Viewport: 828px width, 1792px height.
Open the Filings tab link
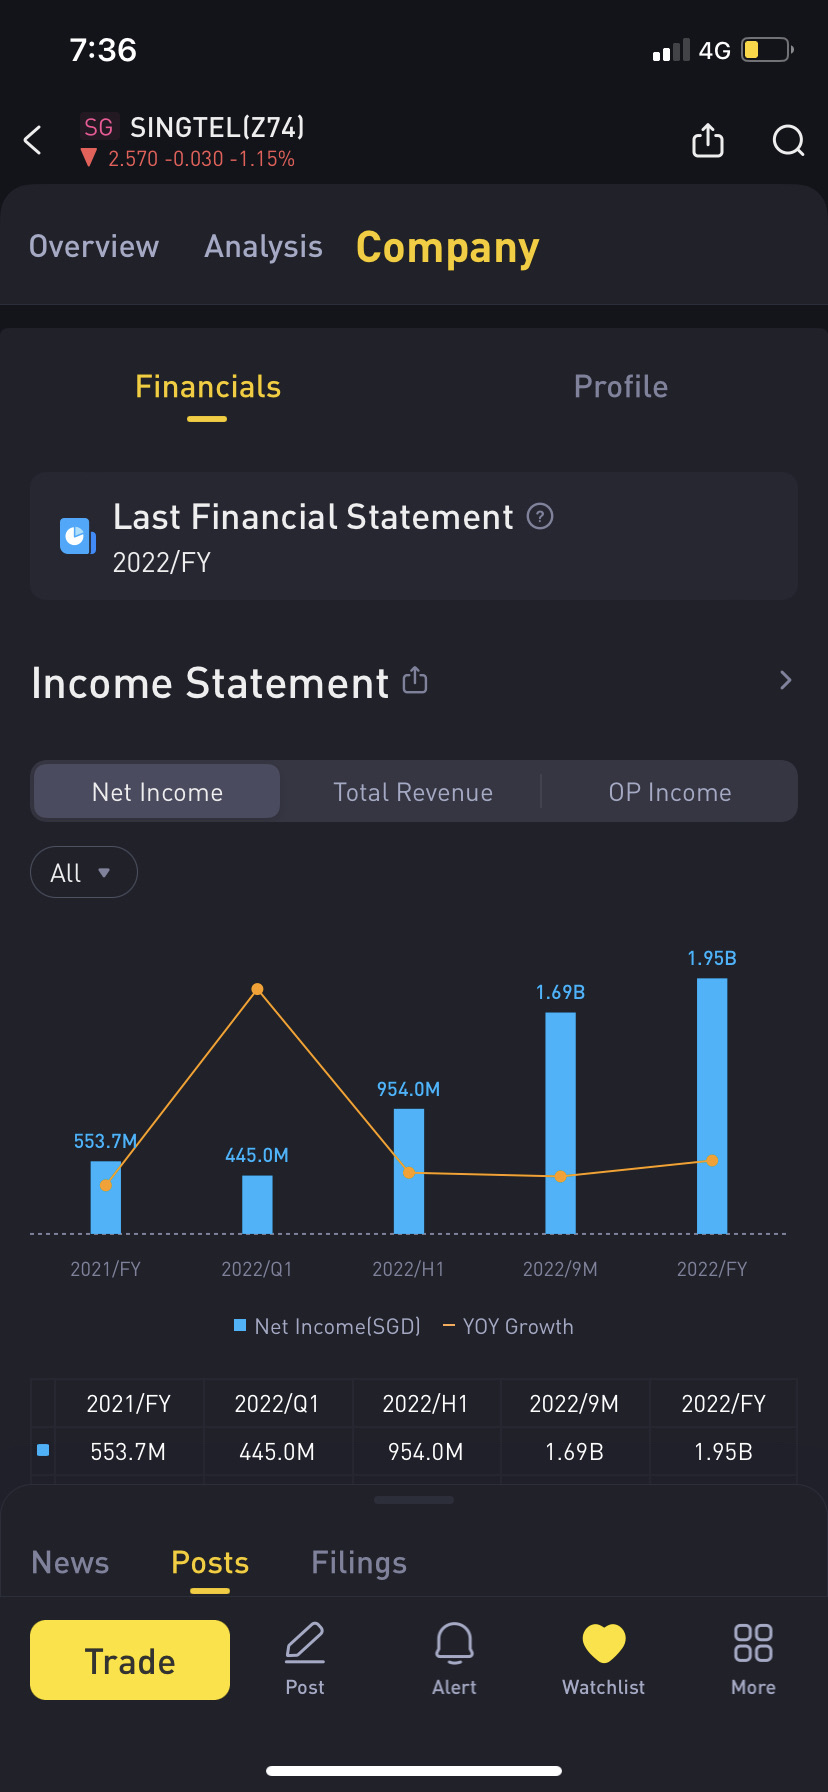coord(359,1563)
